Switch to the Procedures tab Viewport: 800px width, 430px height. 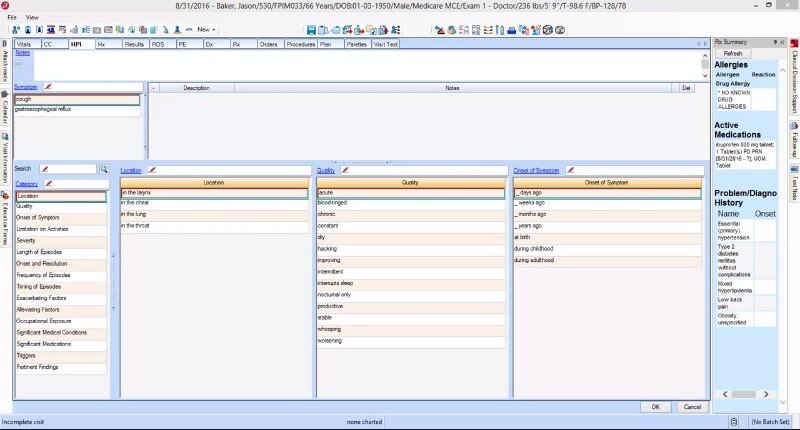tap(300, 44)
